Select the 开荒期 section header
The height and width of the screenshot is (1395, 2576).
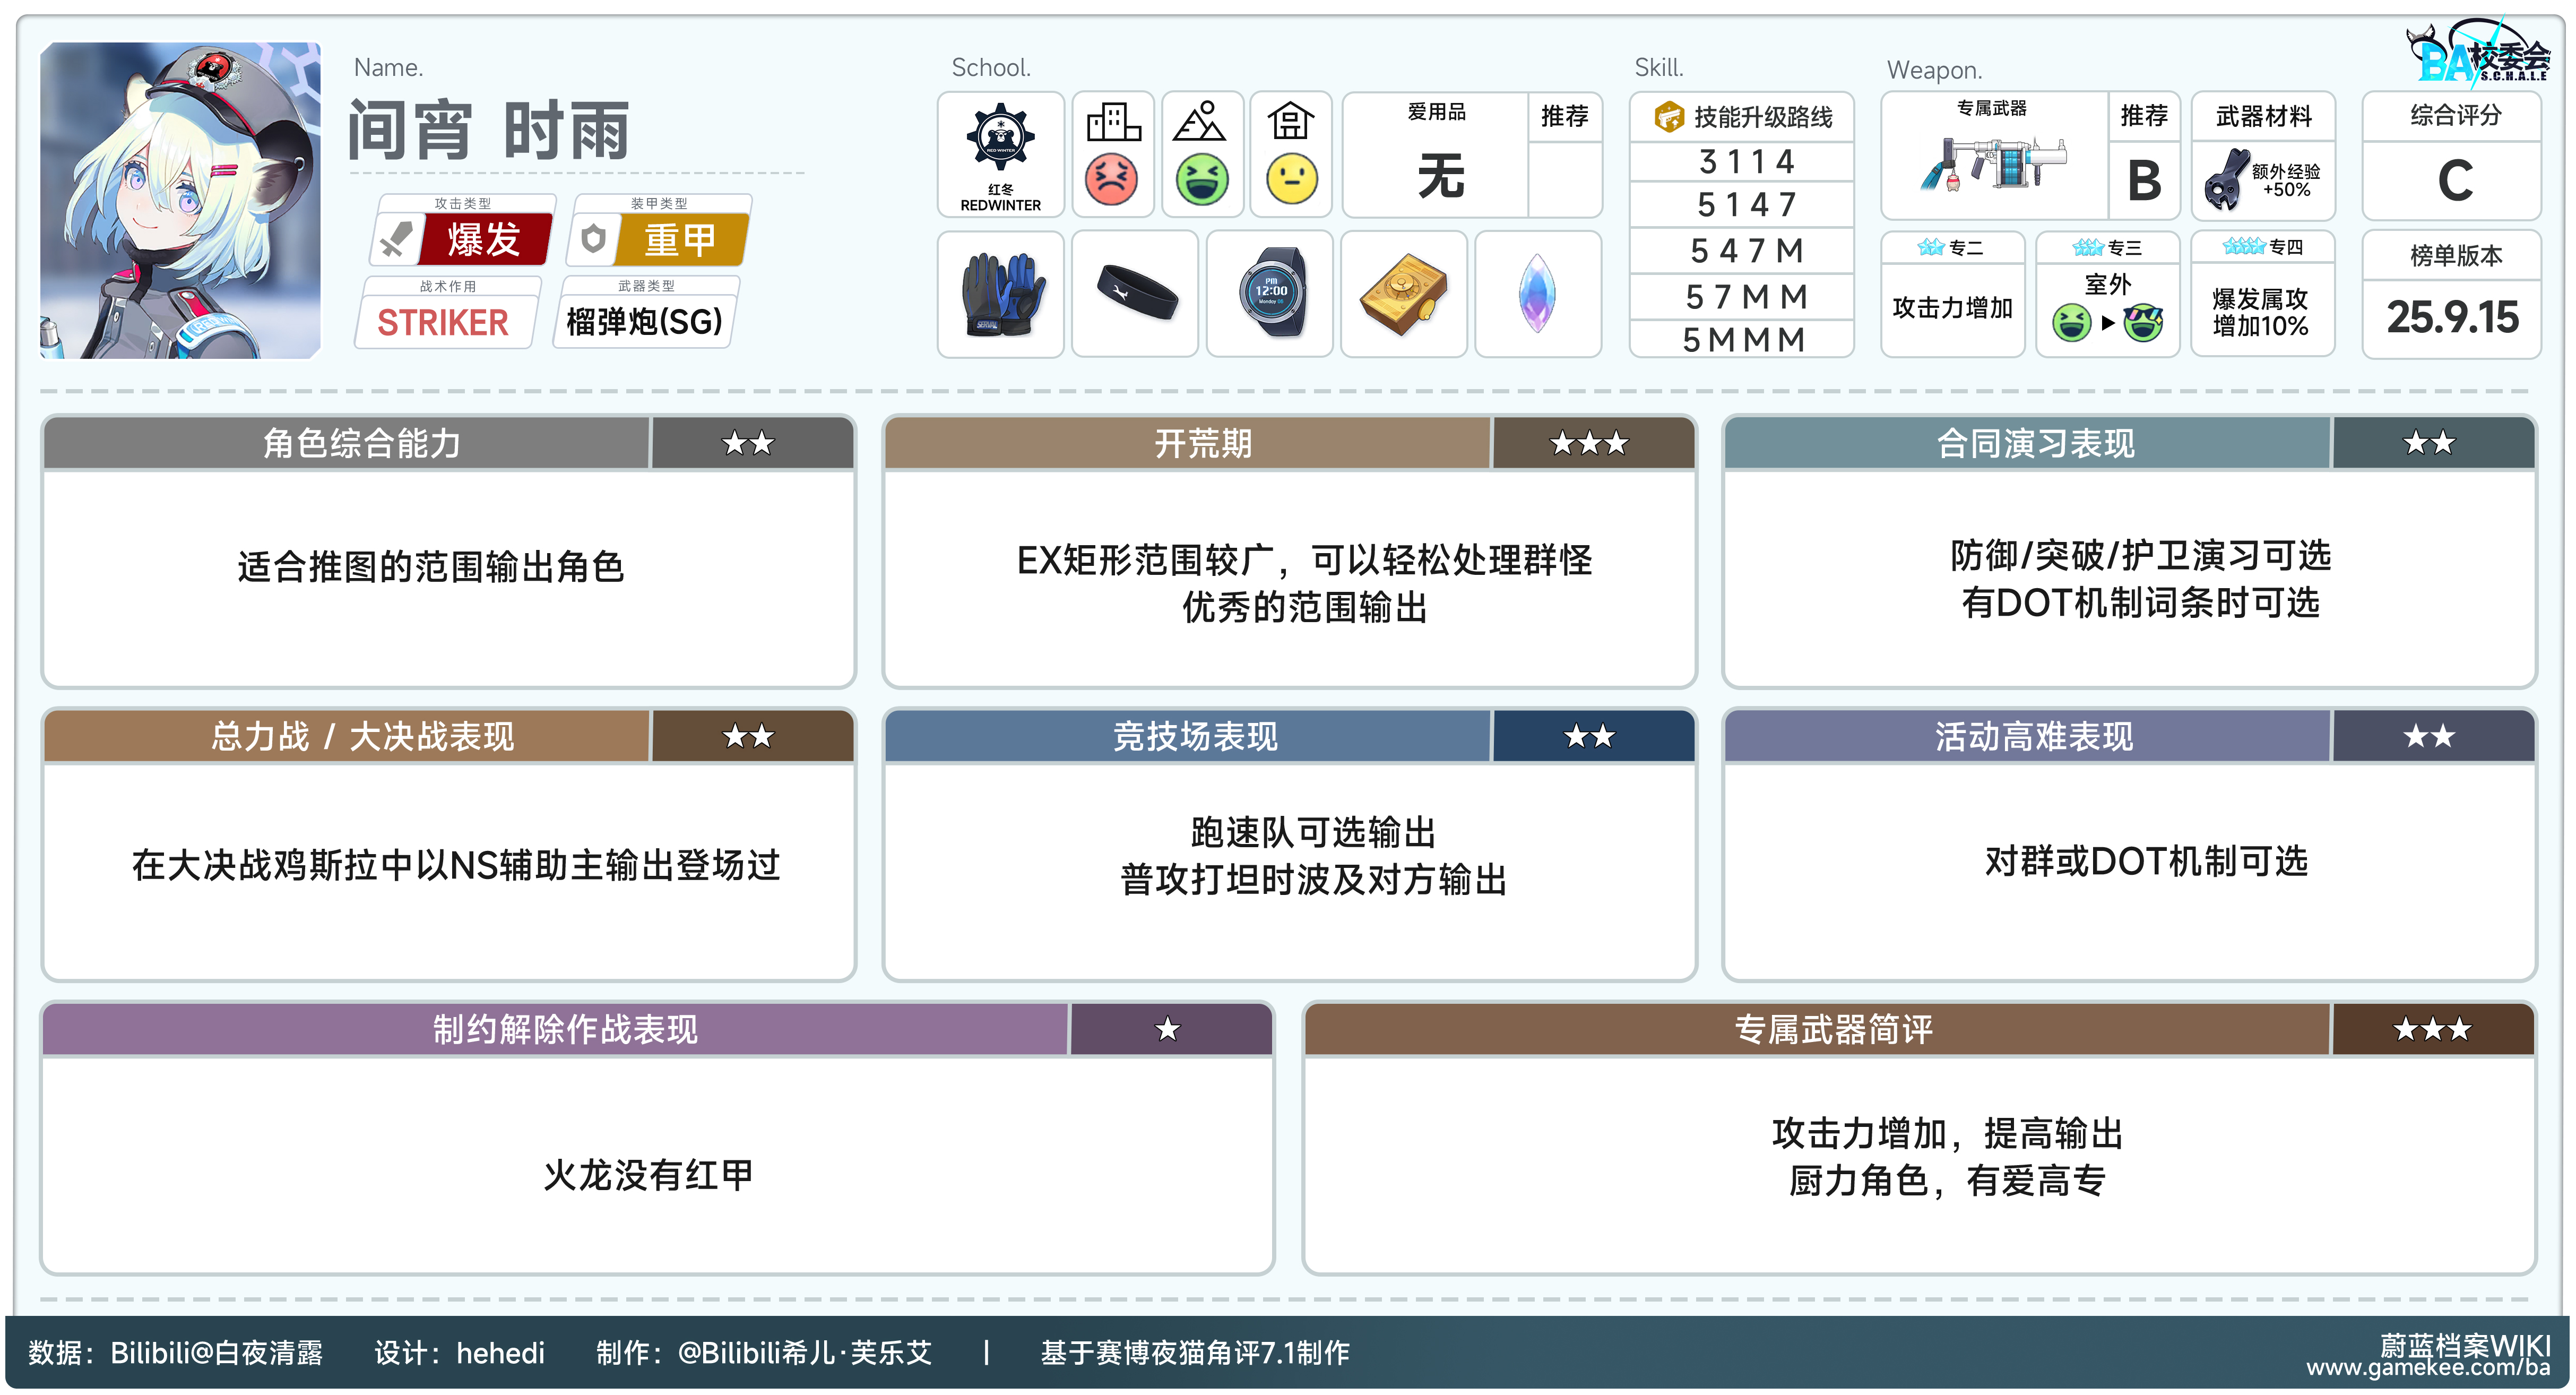click(1203, 443)
